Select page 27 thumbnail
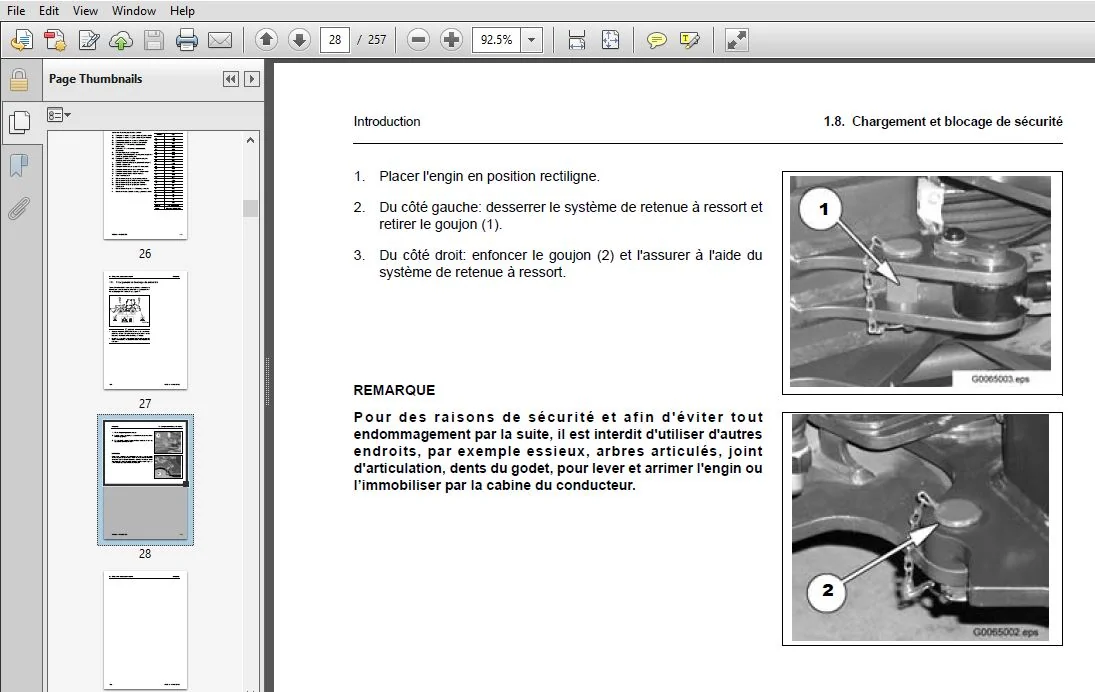 coord(145,330)
